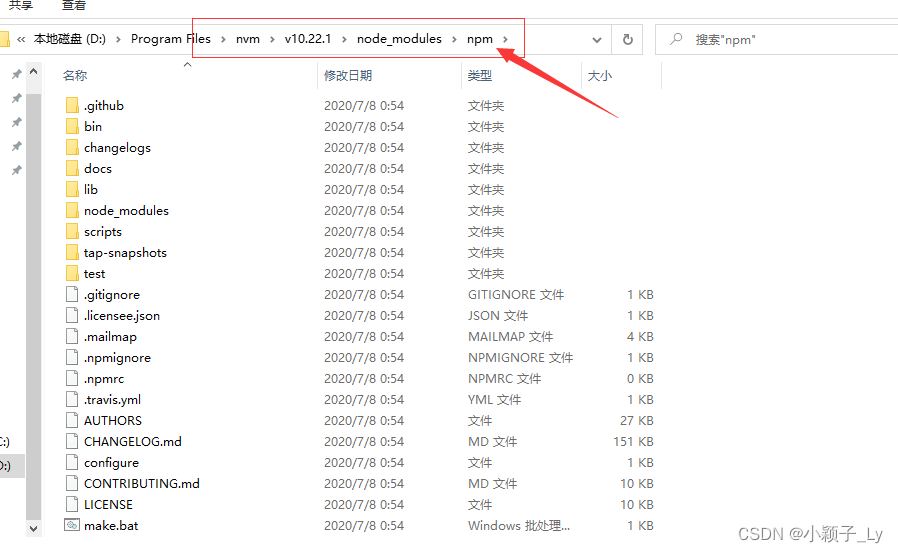Click the navigation pane scrollbar thumb
This screenshot has width=898, height=553.
(x=33, y=306)
